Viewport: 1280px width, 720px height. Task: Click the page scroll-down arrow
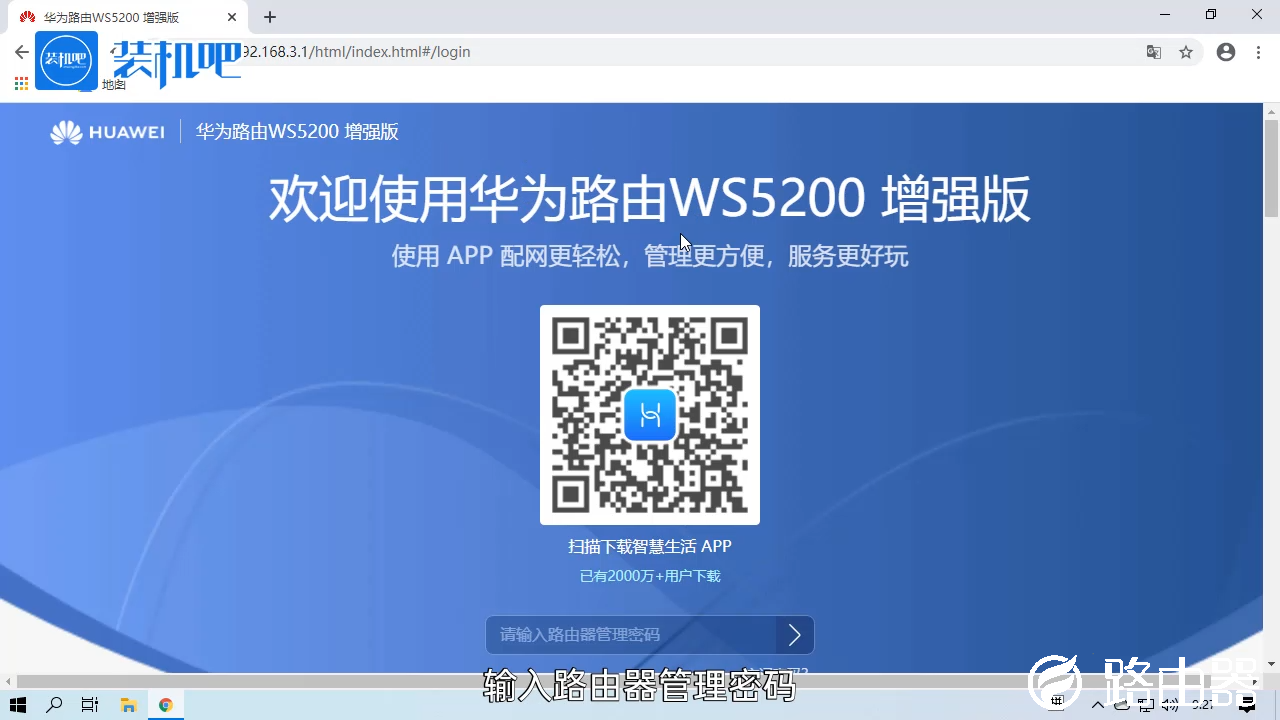coord(1271,664)
